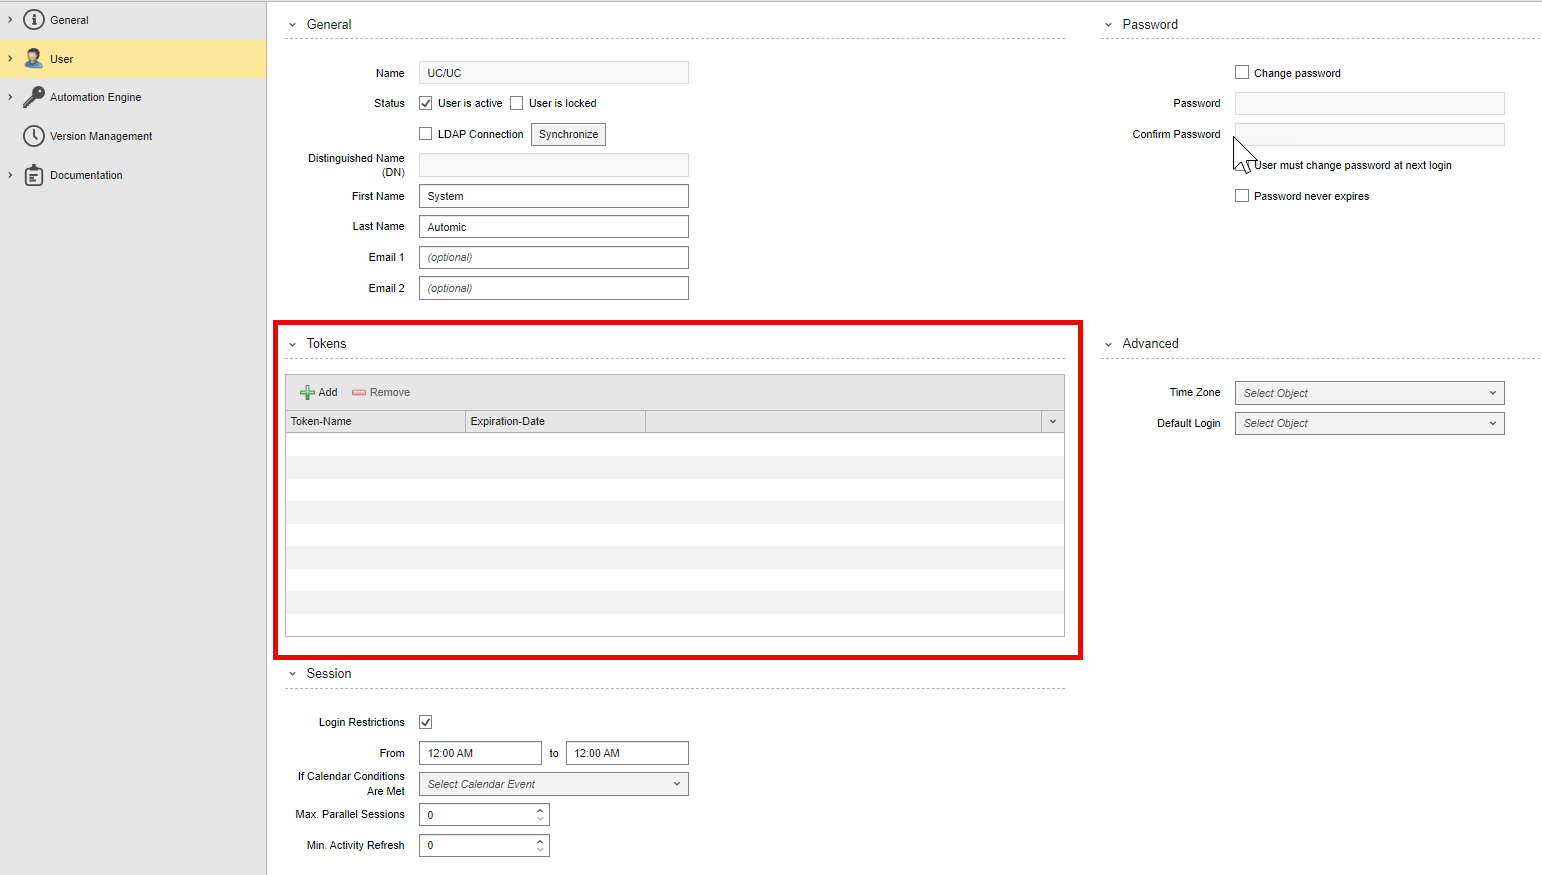Open Automation Engine key icon
Image resolution: width=1542 pixels, height=875 pixels.
click(x=34, y=97)
